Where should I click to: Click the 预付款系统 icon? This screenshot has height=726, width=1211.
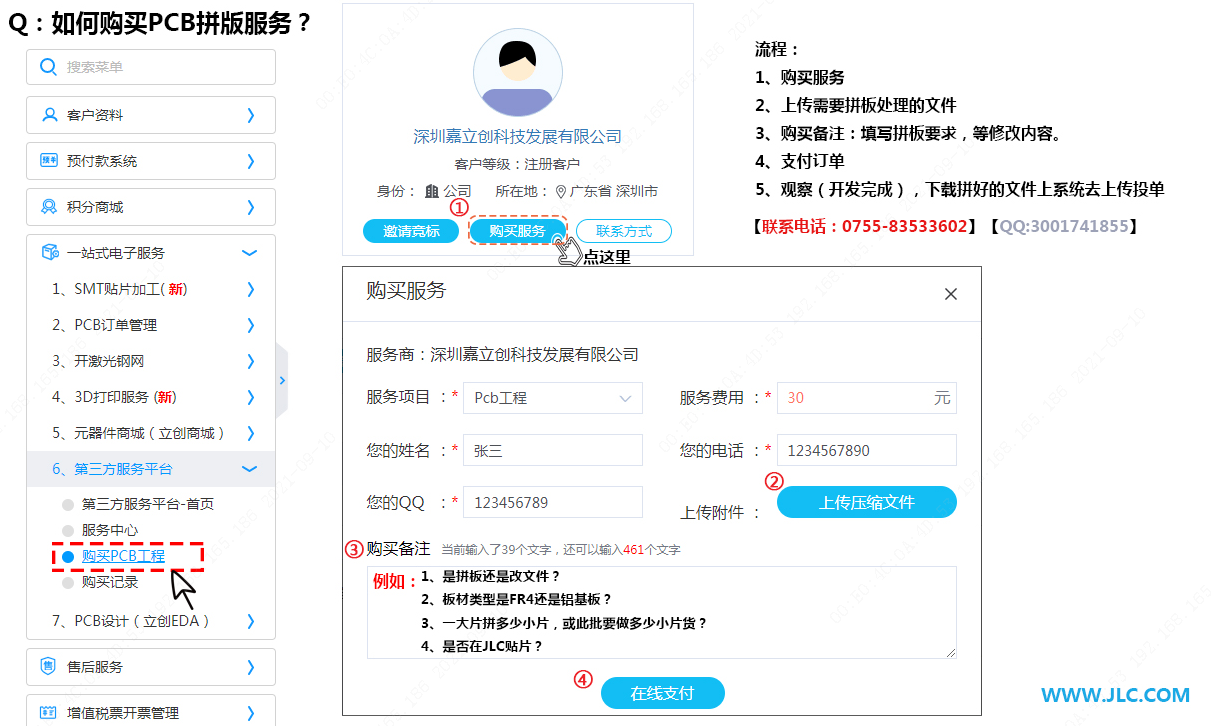coord(49,161)
